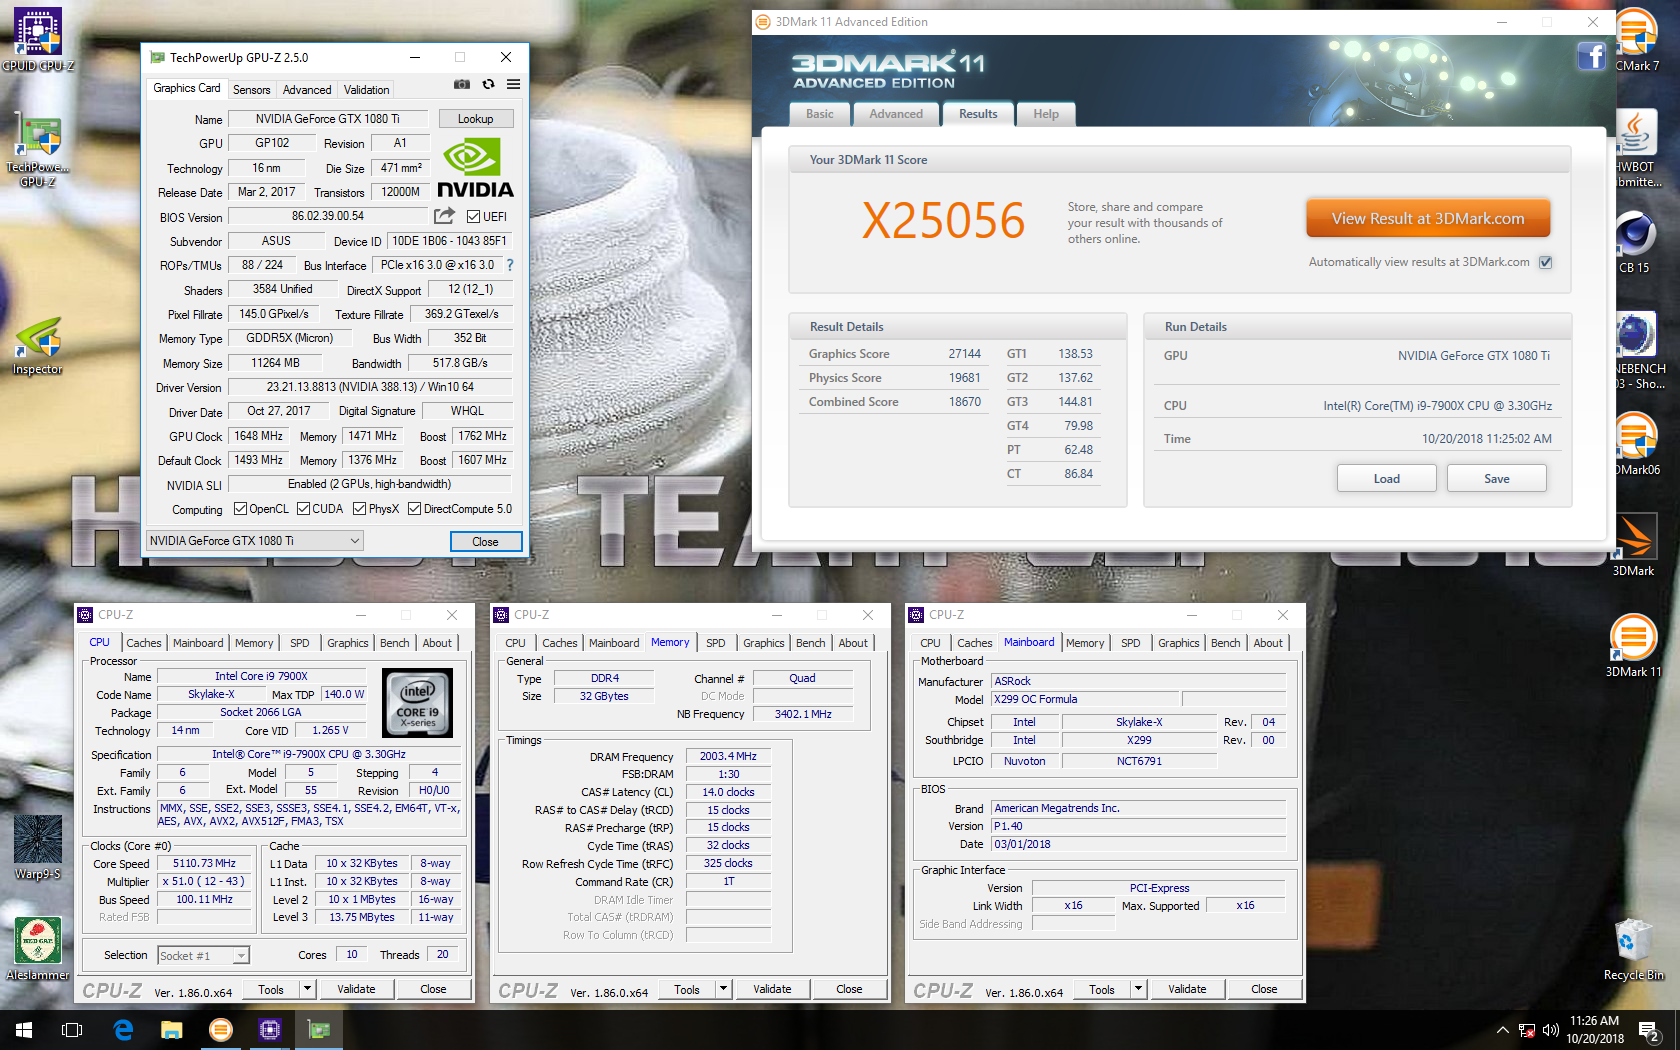The width and height of the screenshot is (1680, 1050).
Task: Open the CPUID CPU-Z desktop icon
Action: point(38,40)
